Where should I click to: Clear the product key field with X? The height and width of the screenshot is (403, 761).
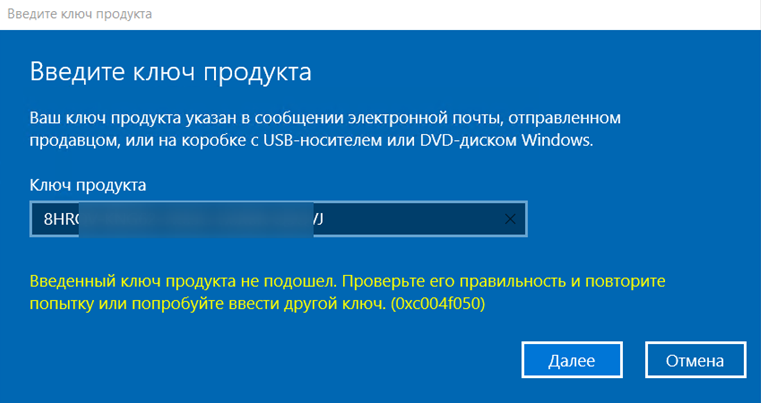510,218
